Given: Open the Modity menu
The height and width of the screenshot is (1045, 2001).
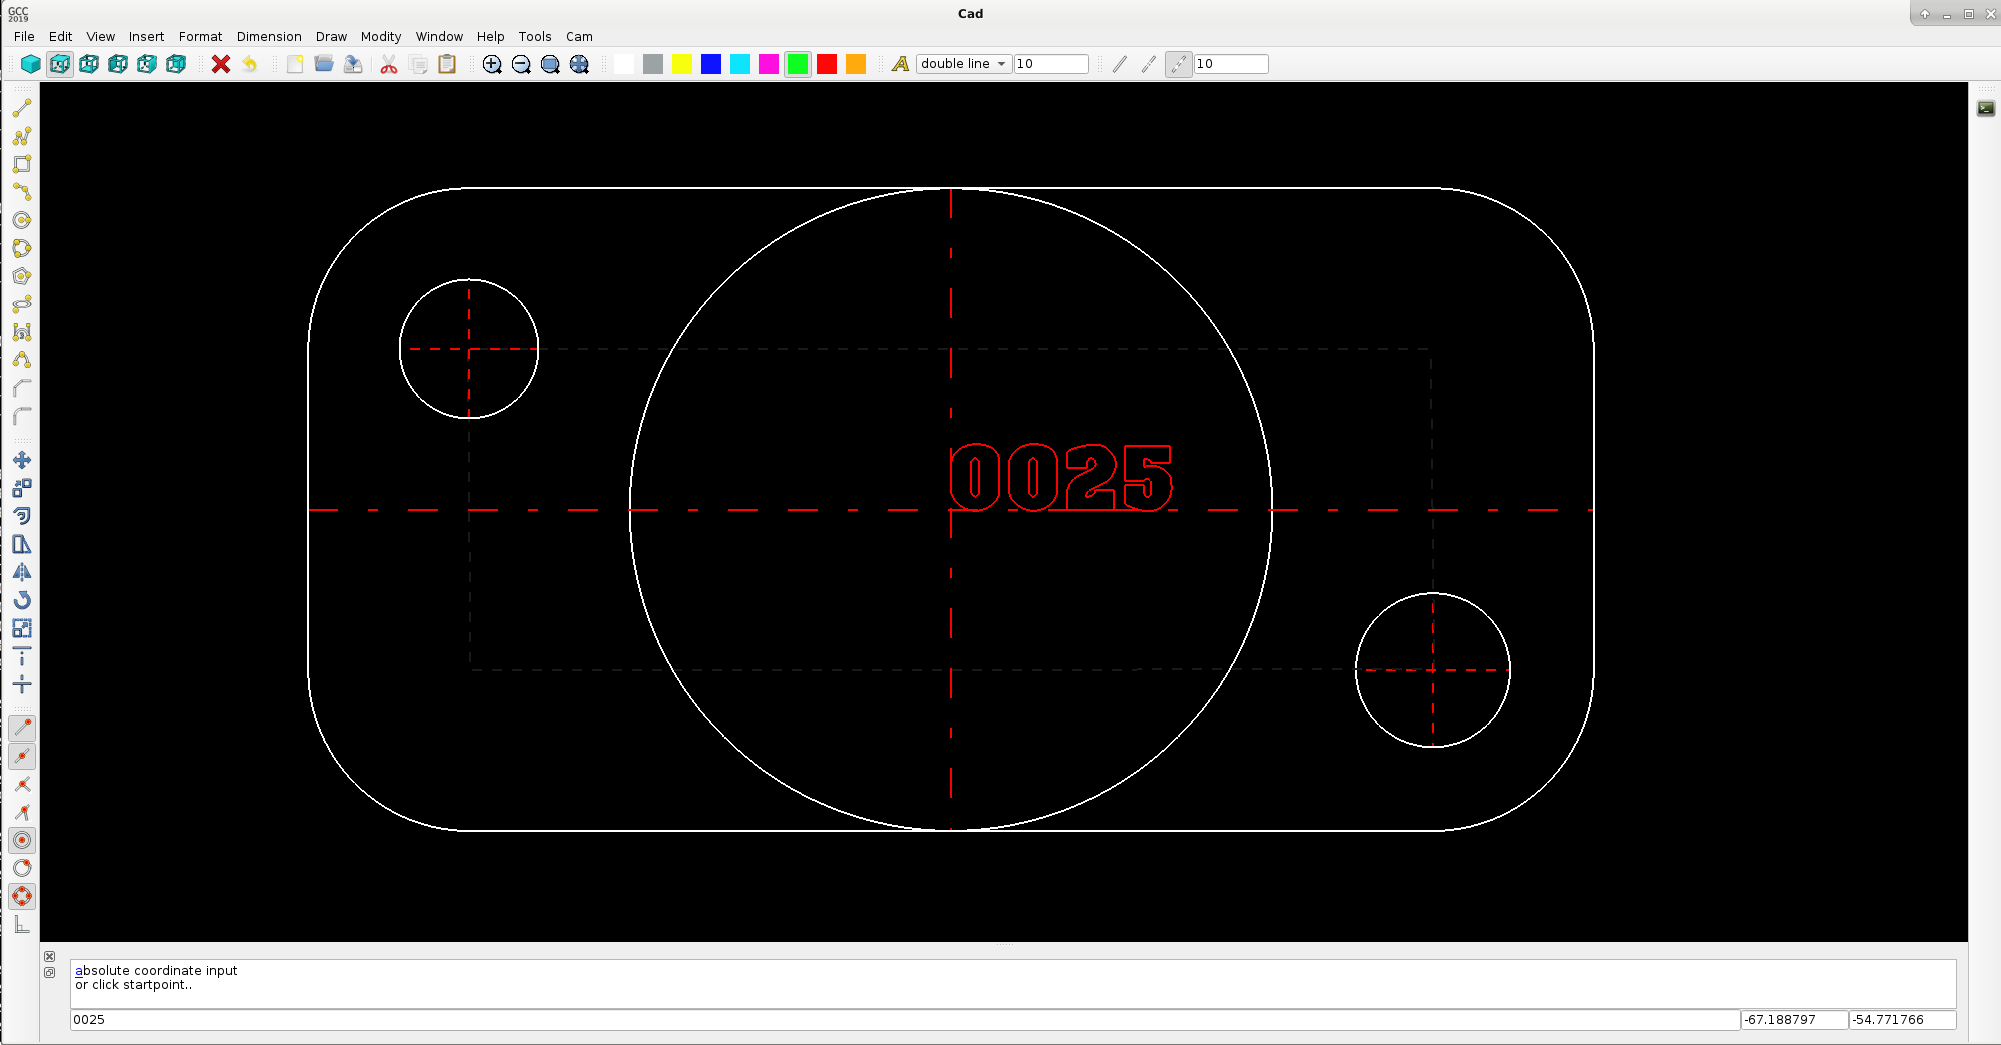Looking at the screenshot, I should point(381,36).
